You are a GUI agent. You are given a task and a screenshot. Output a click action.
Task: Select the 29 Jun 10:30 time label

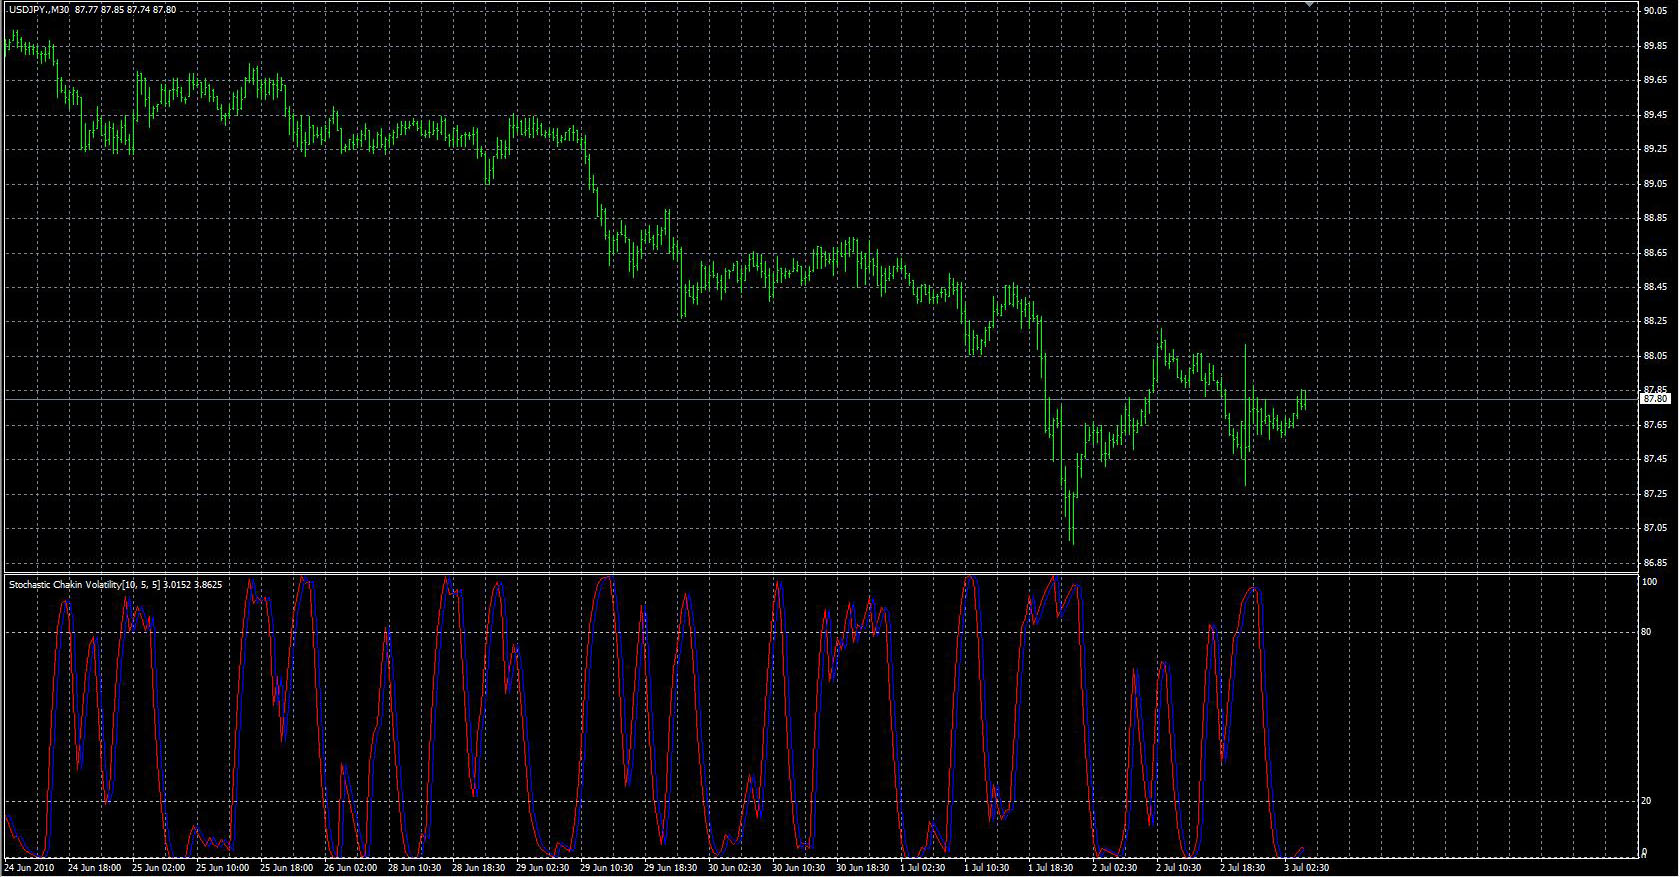coord(604,868)
